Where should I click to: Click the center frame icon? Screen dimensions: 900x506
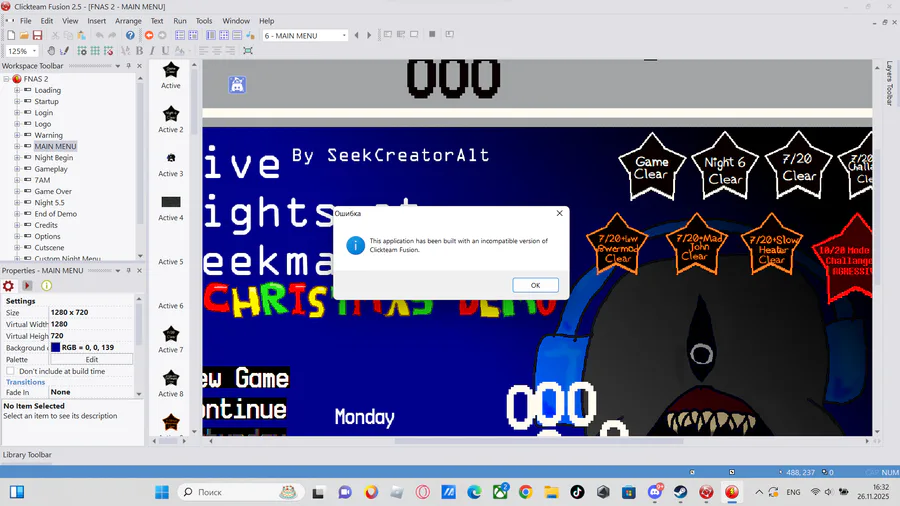(x=248, y=51)
